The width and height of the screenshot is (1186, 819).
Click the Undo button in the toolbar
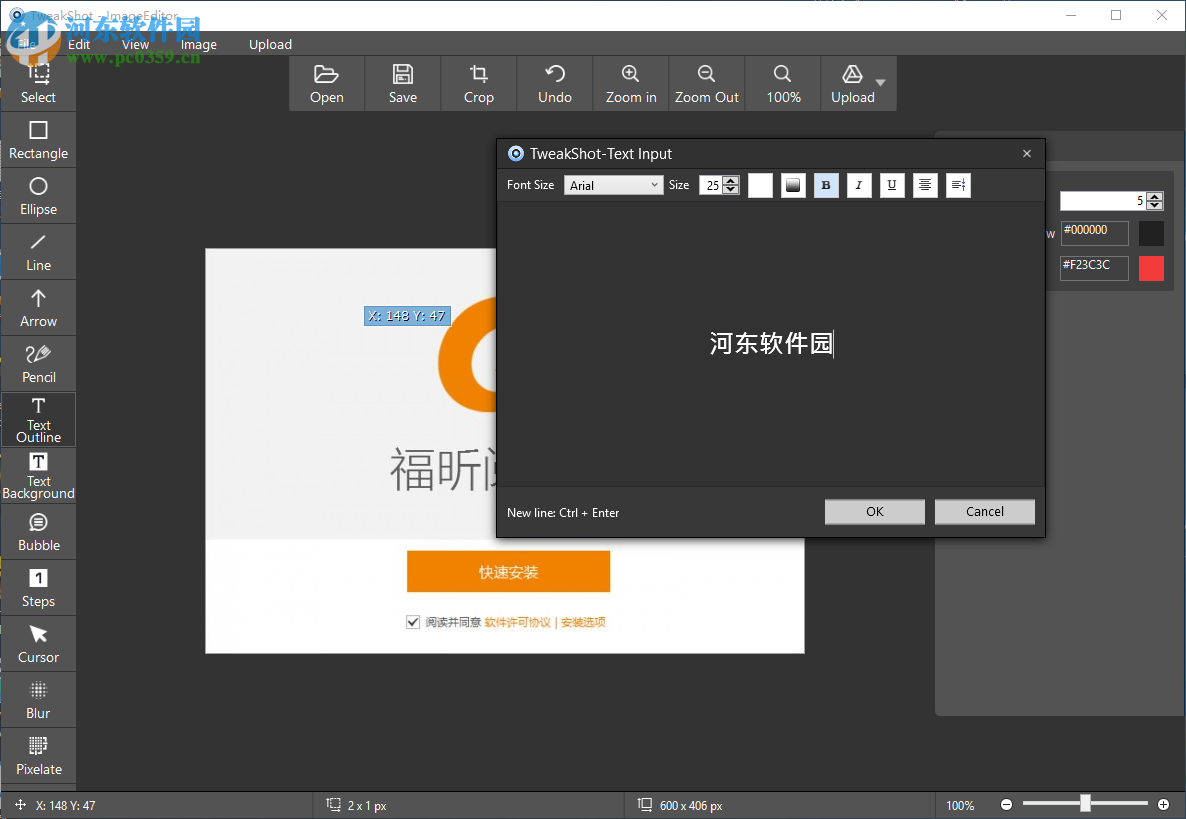tap(554, 83)
